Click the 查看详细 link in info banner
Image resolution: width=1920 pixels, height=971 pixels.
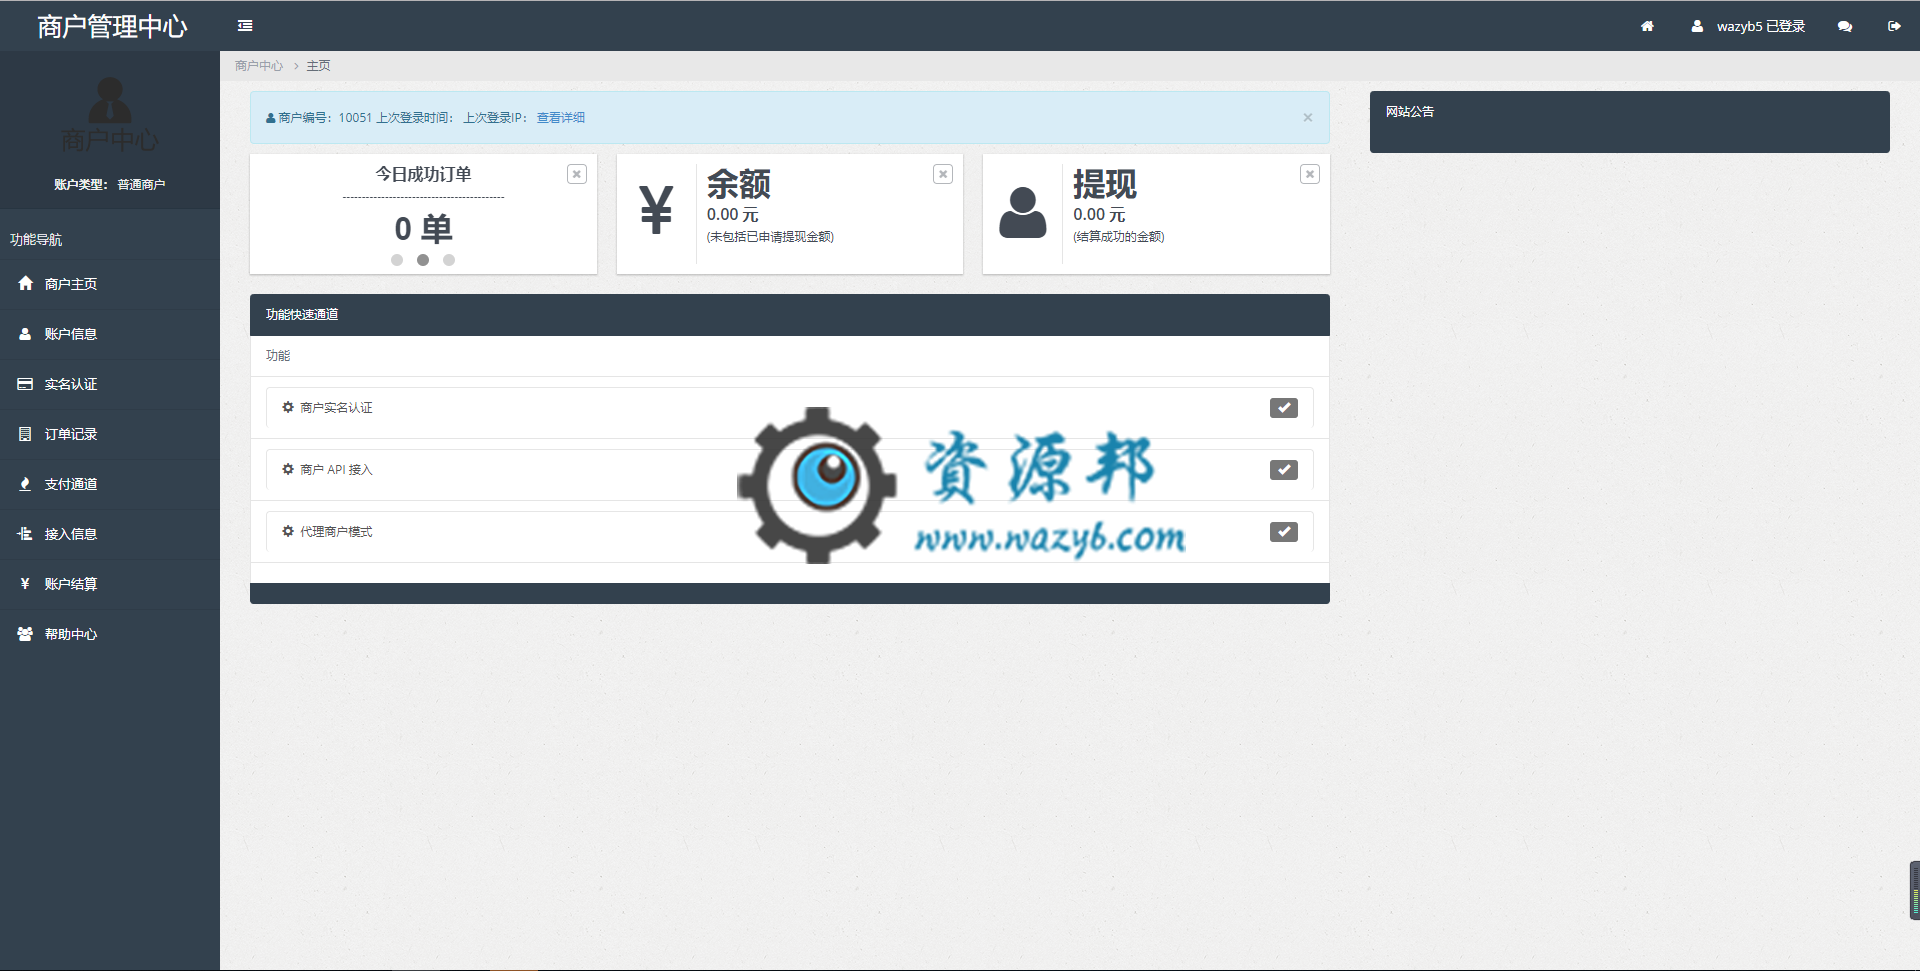(561, 118)
